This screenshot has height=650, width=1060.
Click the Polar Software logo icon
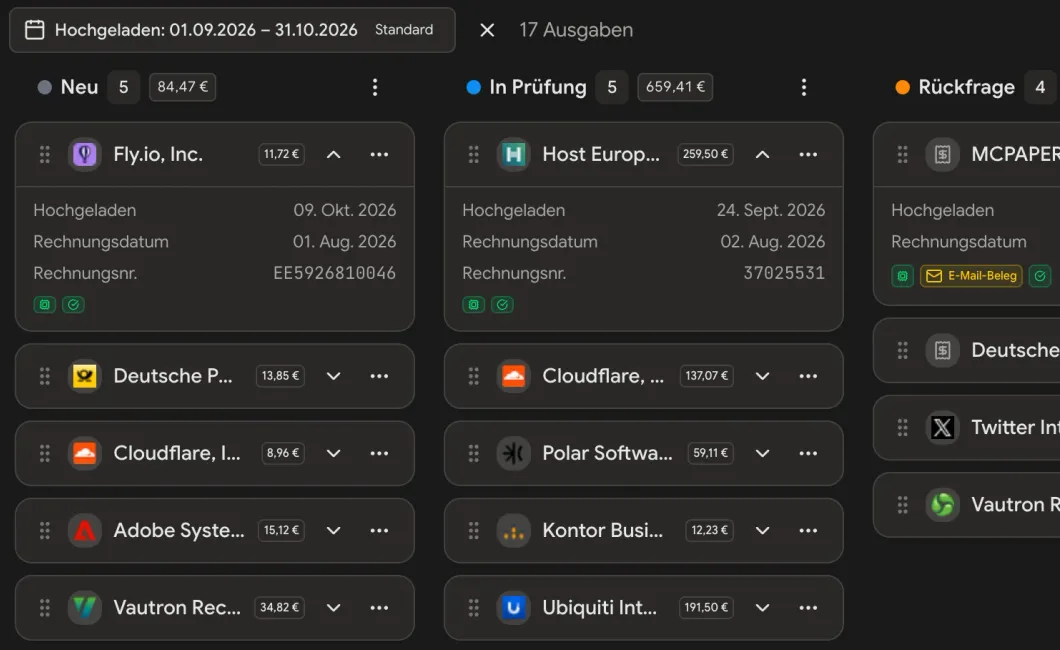[x=514, y=453]
